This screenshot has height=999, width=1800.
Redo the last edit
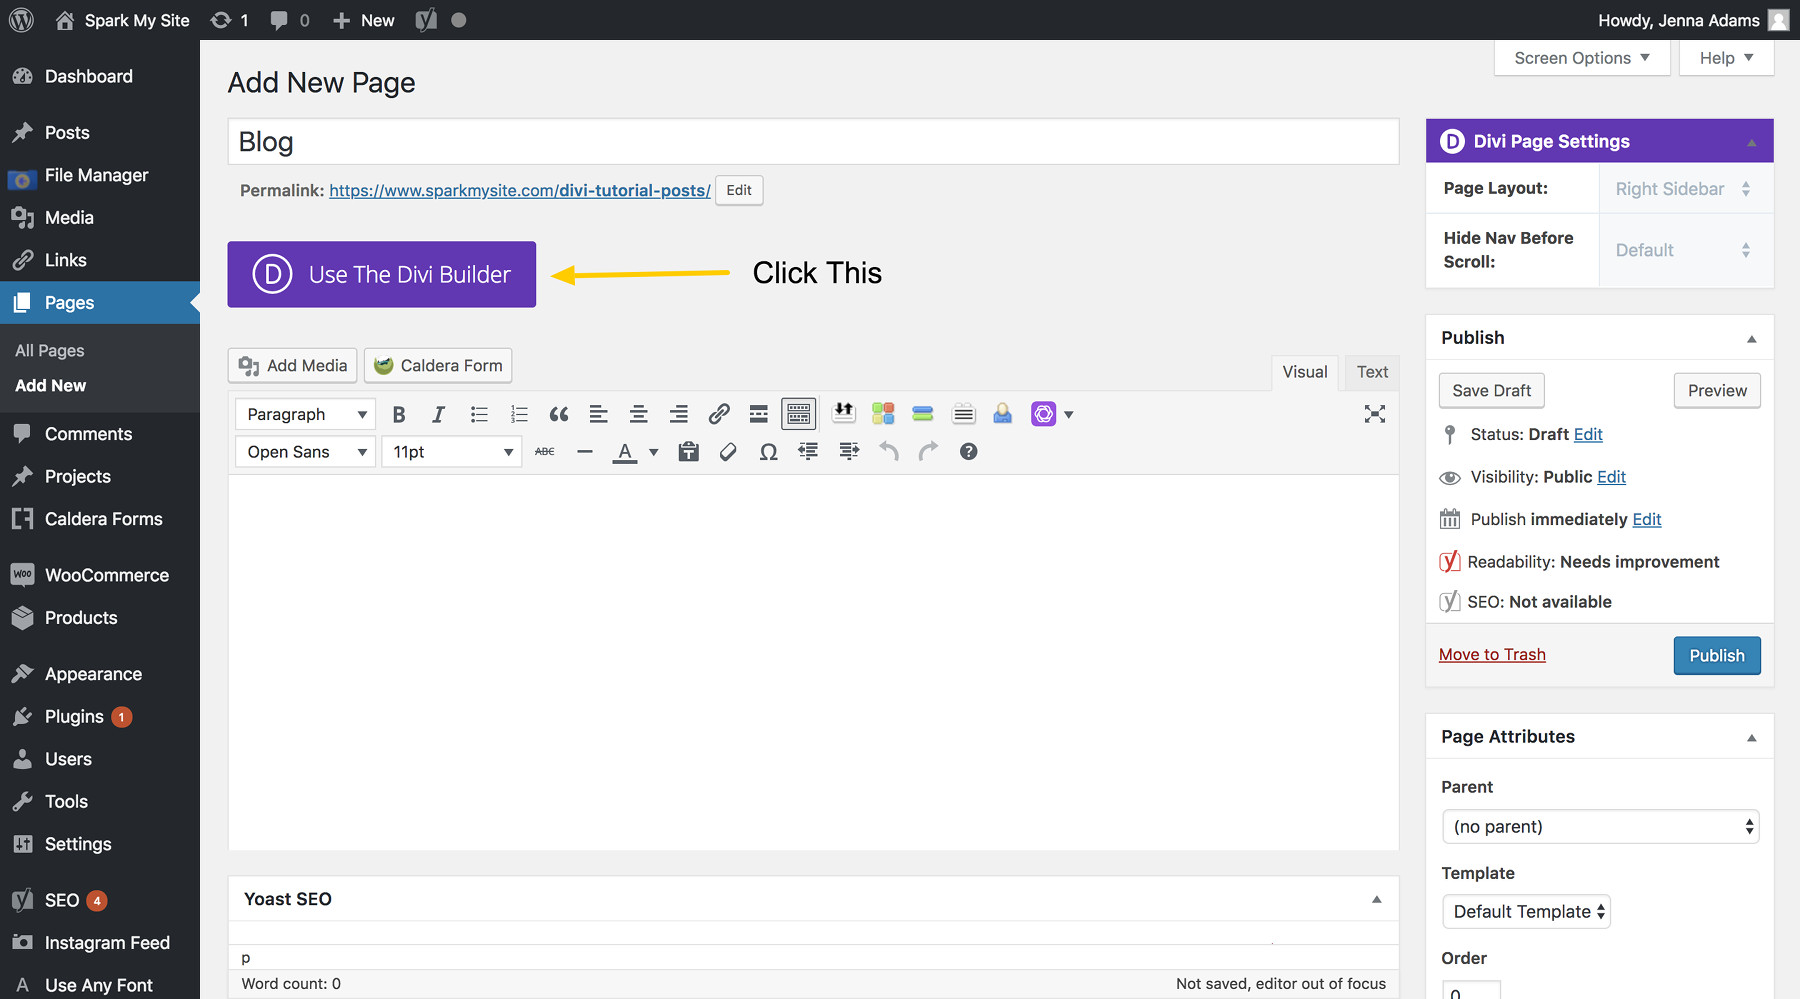point(929,452)
